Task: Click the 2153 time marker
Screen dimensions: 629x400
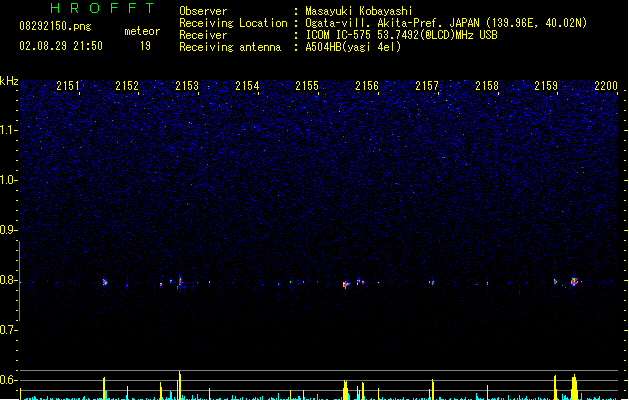Action: pyautogui.click(x=187, y=86)
